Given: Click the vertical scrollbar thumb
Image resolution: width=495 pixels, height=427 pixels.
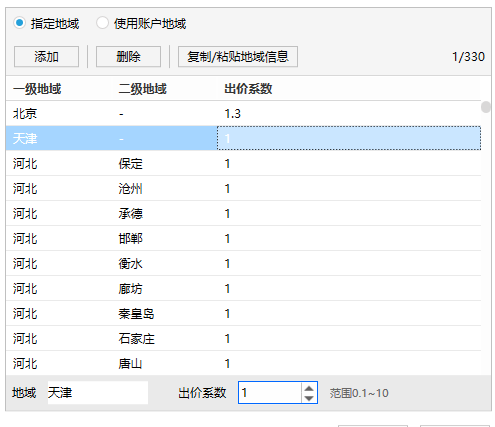Looking at the screenshot, I should (486, 107).
